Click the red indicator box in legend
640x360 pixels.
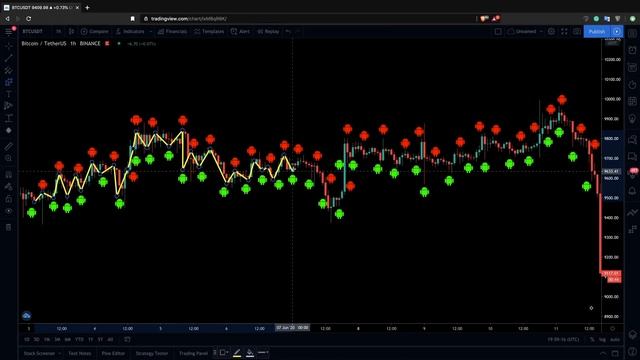coord(107,43)
